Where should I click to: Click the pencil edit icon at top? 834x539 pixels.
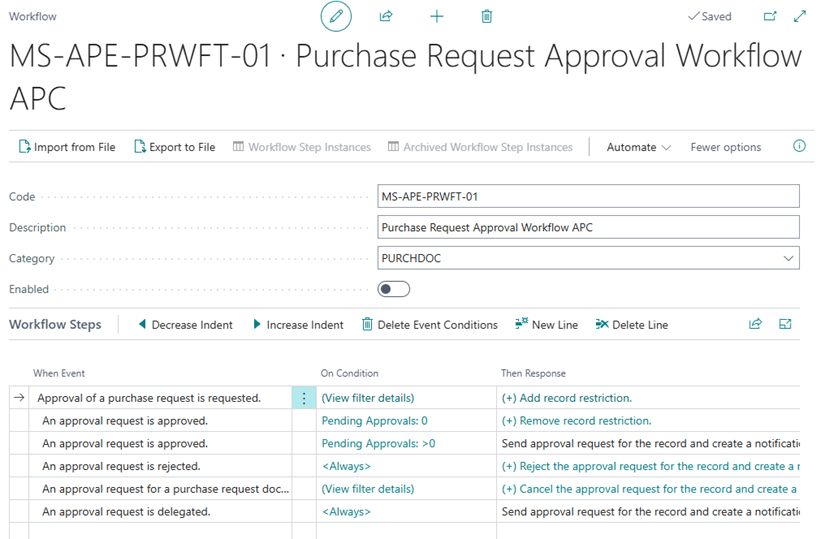pyautogui.click(x=336, y=17)
